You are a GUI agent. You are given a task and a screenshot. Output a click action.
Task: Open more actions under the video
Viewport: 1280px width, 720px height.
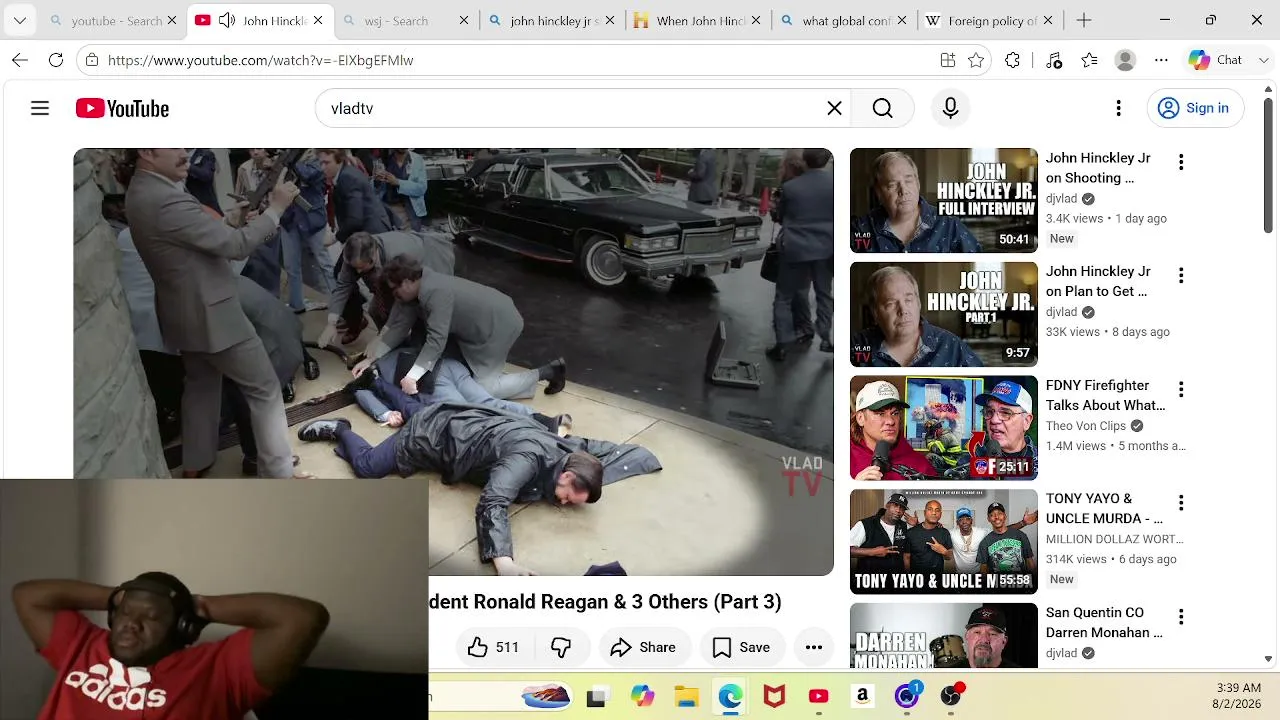814,647
